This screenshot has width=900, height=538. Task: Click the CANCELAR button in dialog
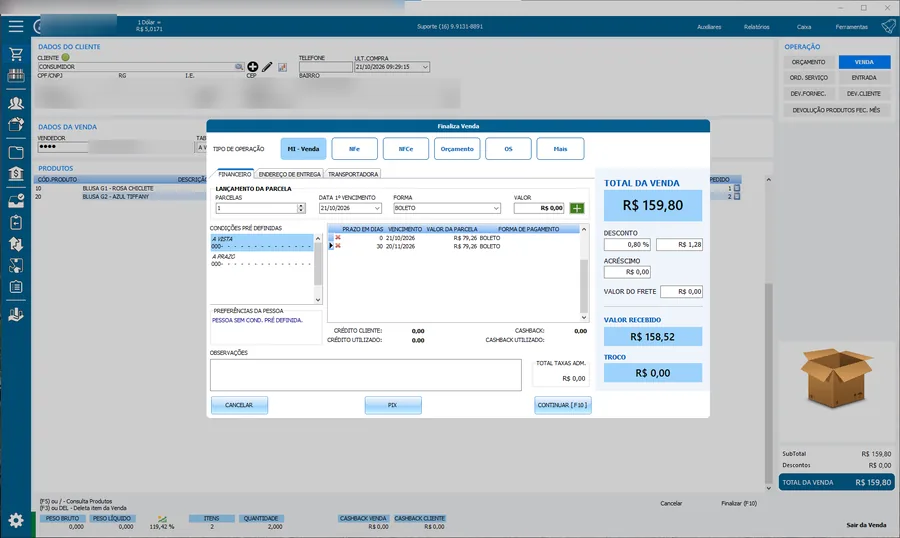pos(239,405)
